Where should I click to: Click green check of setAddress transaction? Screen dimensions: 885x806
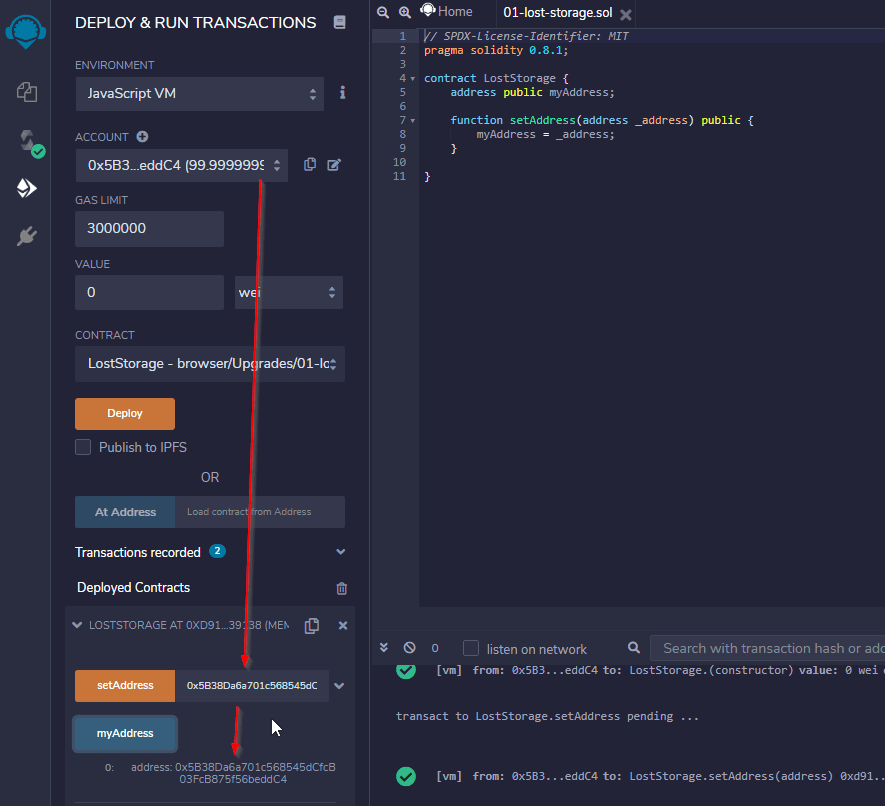coord(406,776)
